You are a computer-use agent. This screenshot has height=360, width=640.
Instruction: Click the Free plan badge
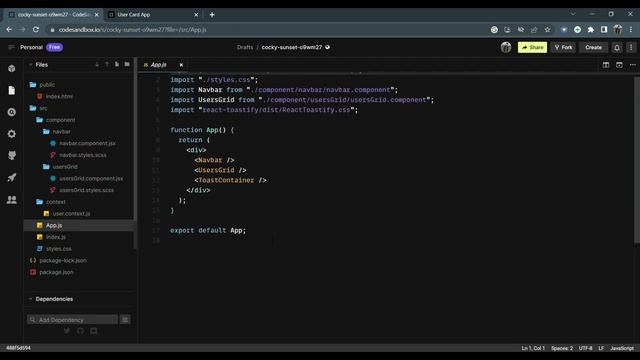(x=54, y=47)
